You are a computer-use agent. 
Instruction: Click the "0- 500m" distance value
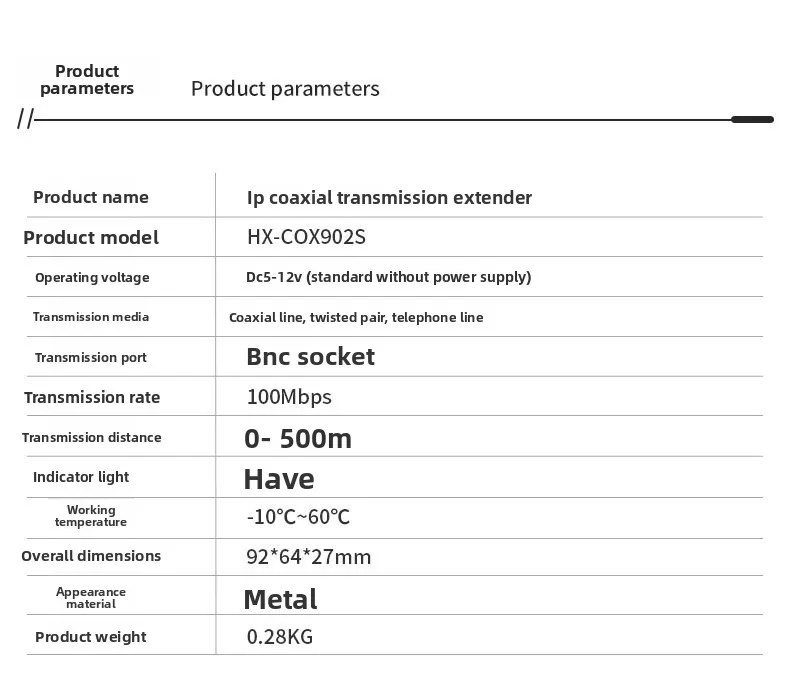tap(298, 438)
